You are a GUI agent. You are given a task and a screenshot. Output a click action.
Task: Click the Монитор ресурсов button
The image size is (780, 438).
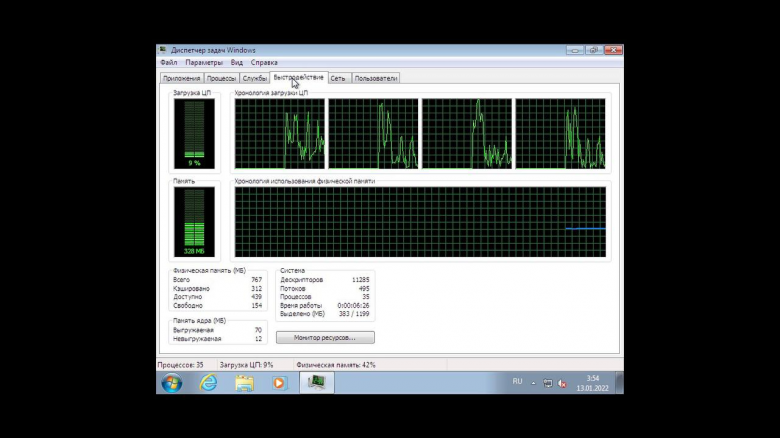(325, 337)
